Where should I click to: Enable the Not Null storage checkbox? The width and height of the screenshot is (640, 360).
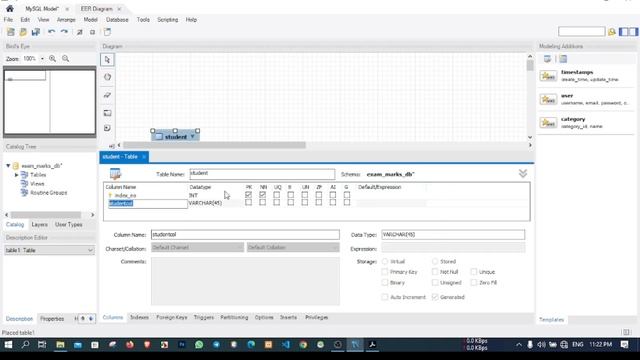[x=435, y=272]
